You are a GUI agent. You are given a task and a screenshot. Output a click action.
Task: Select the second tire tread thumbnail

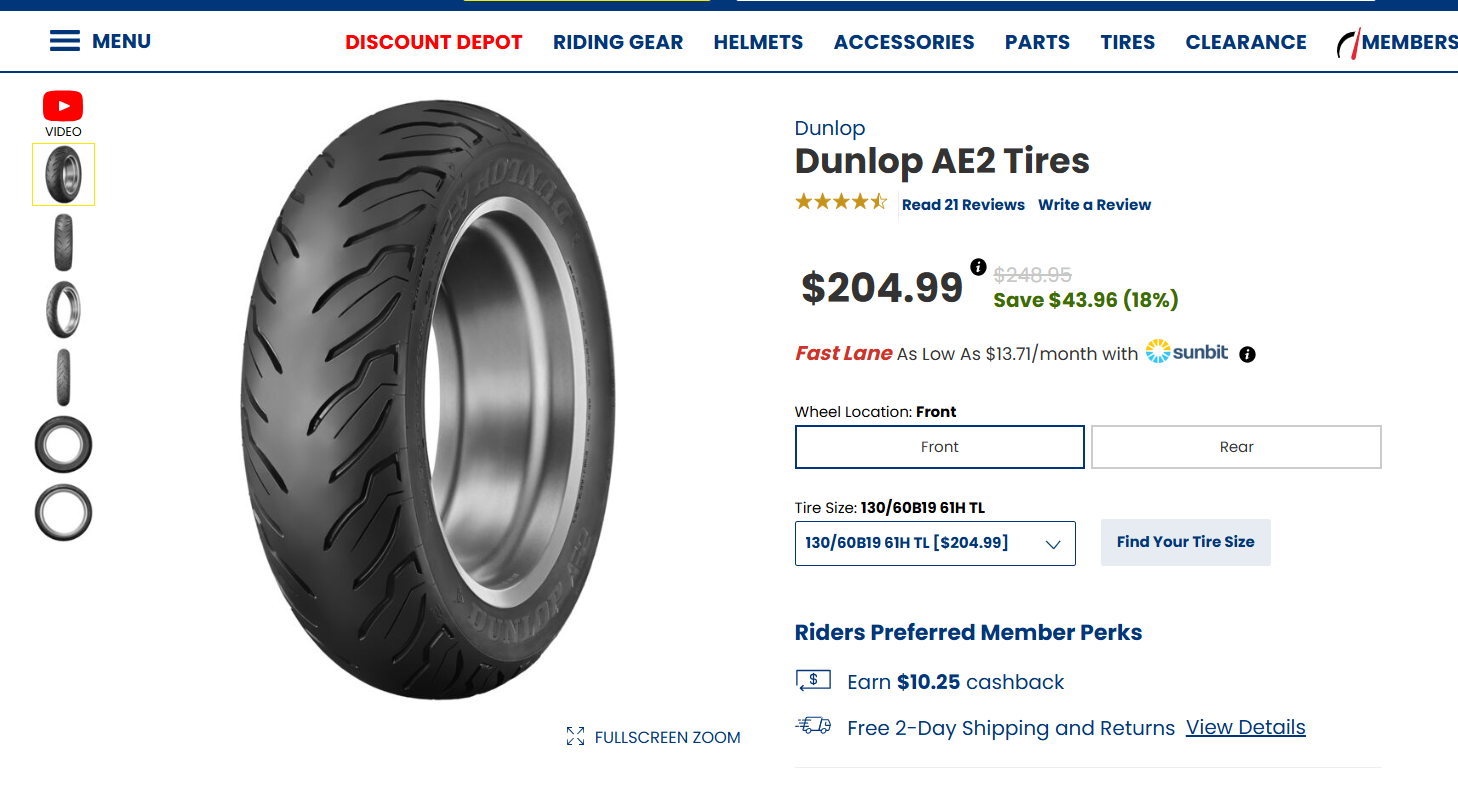[x=64, y=242]
